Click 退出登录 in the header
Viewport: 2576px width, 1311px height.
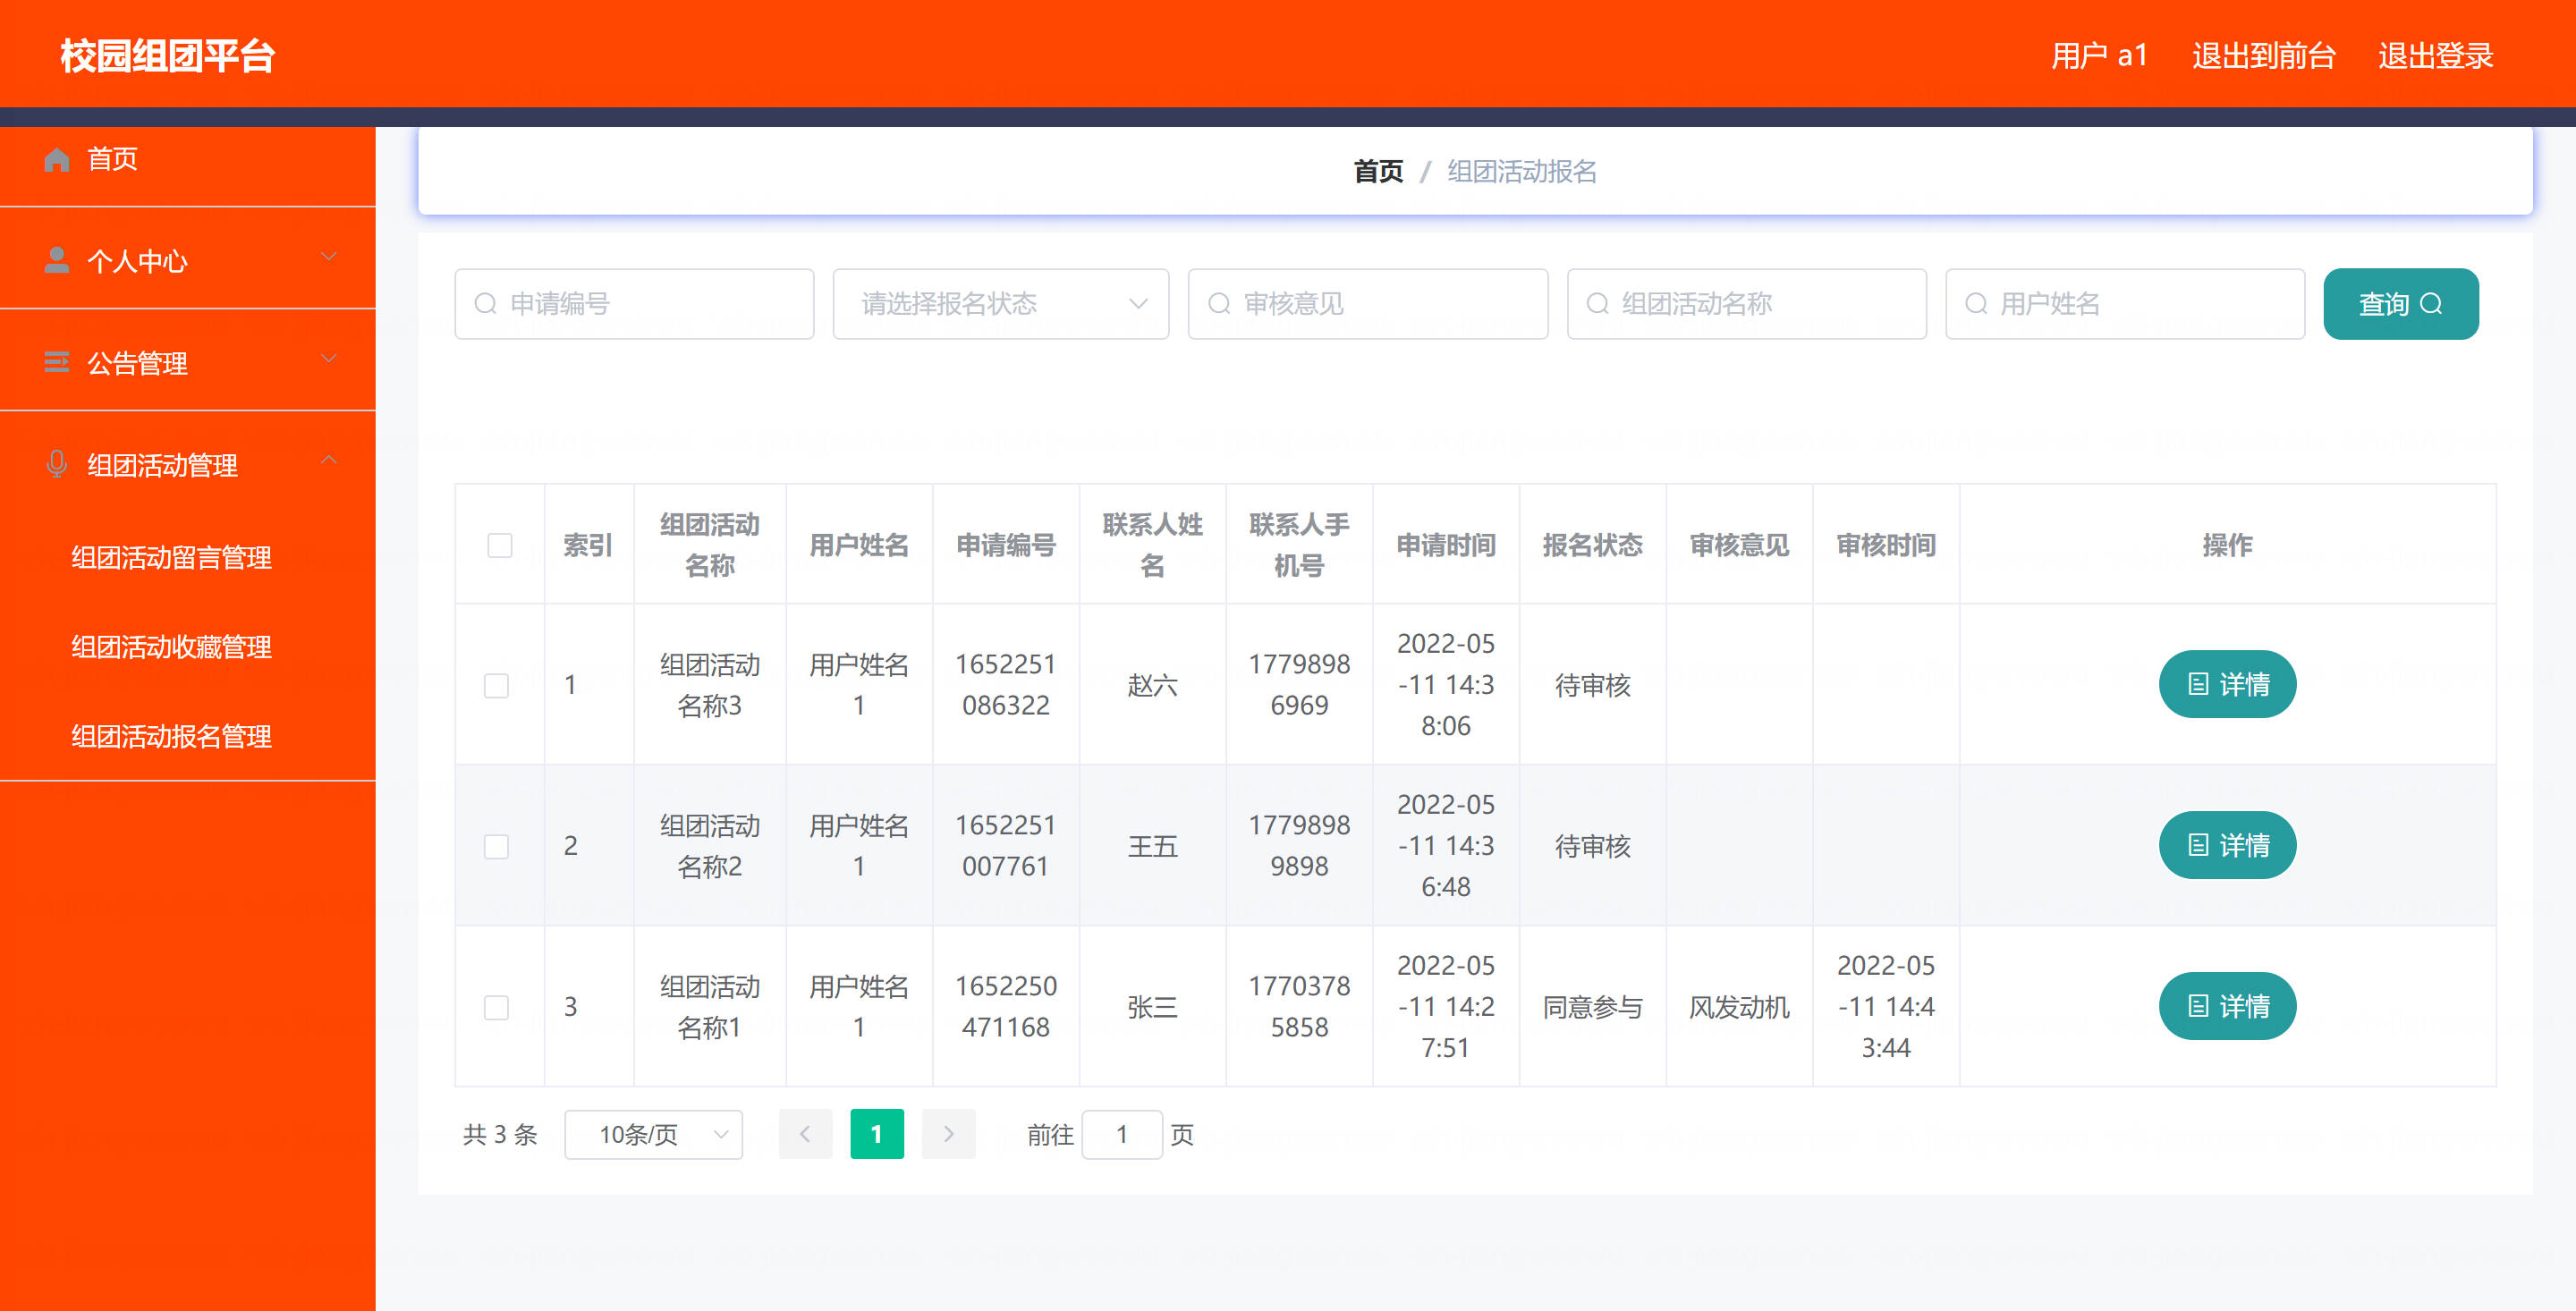click(2435, 55)
